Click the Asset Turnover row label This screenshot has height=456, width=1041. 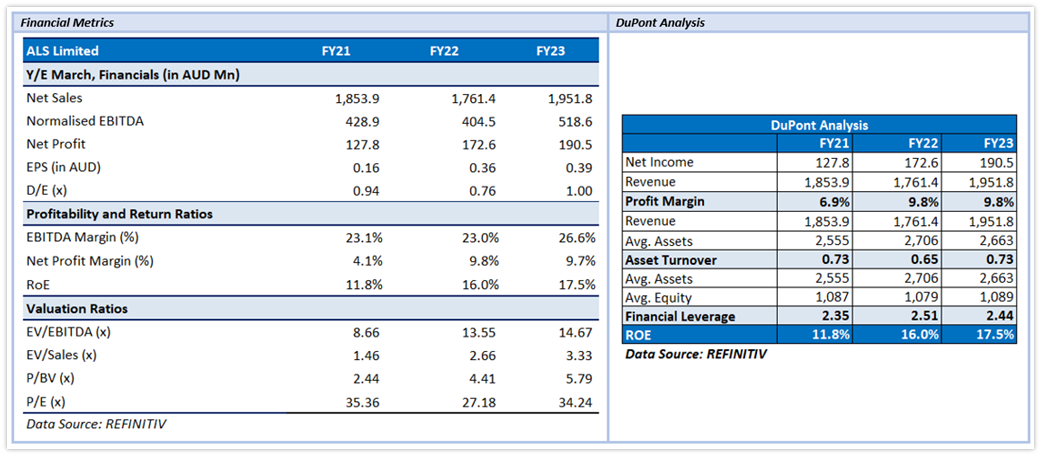669,259
